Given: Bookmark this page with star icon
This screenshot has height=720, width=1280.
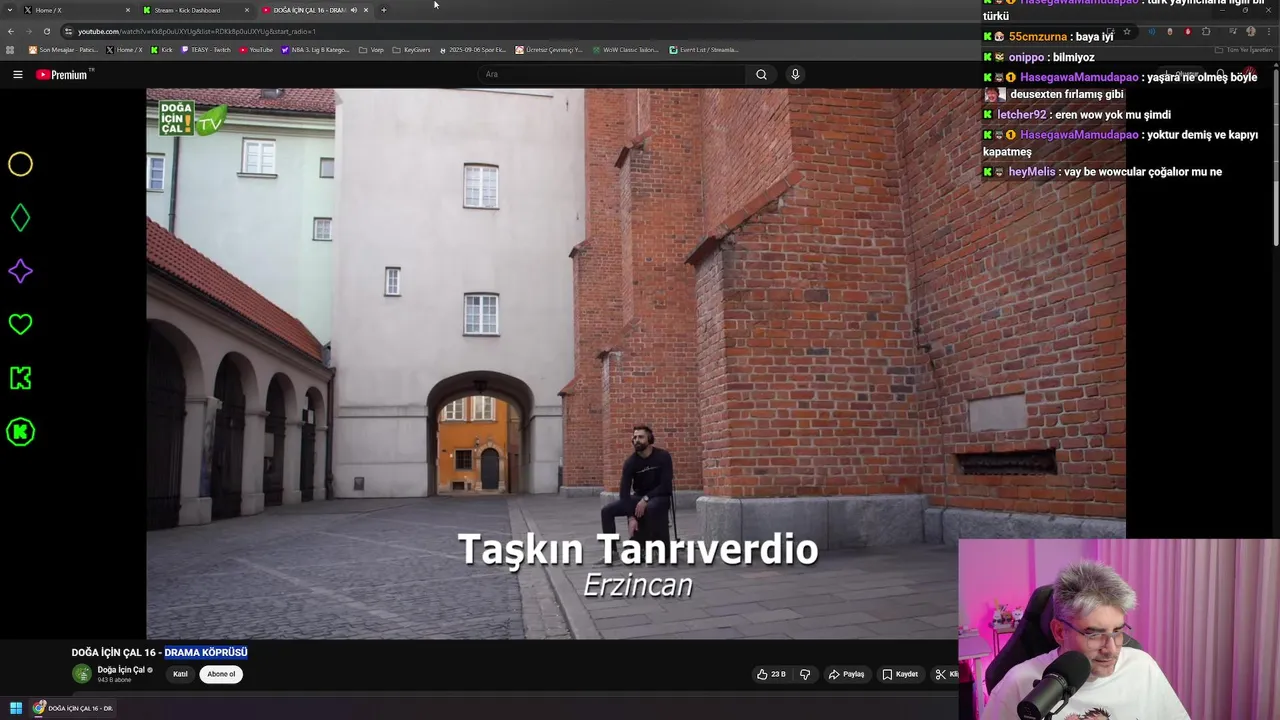Looking at the screenshot, I should pyautogui.click(x=1127, y=31).
